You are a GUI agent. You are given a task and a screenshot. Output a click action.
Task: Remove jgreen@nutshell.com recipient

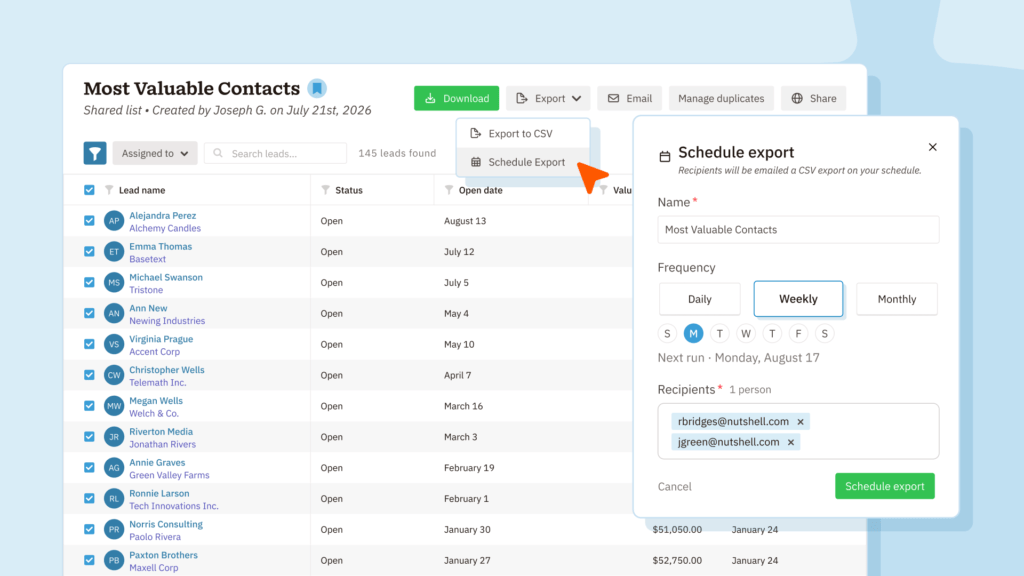(x=791, y=442)
